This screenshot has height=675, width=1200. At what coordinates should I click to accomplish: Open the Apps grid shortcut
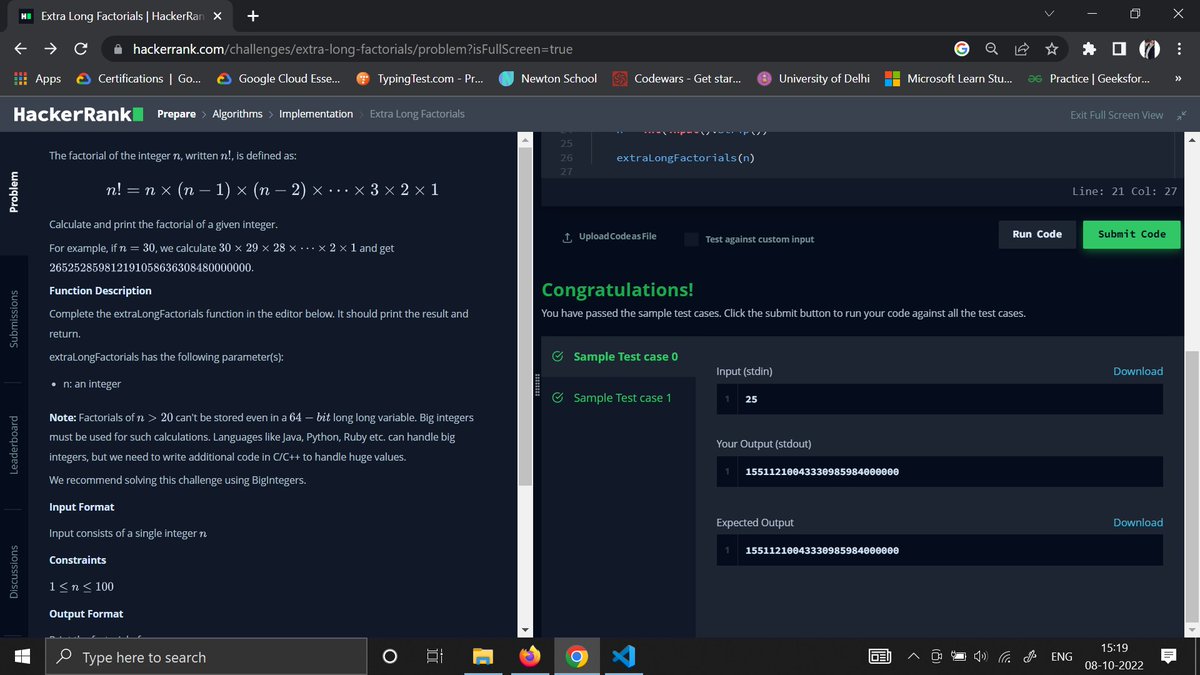tap(35, 78)
